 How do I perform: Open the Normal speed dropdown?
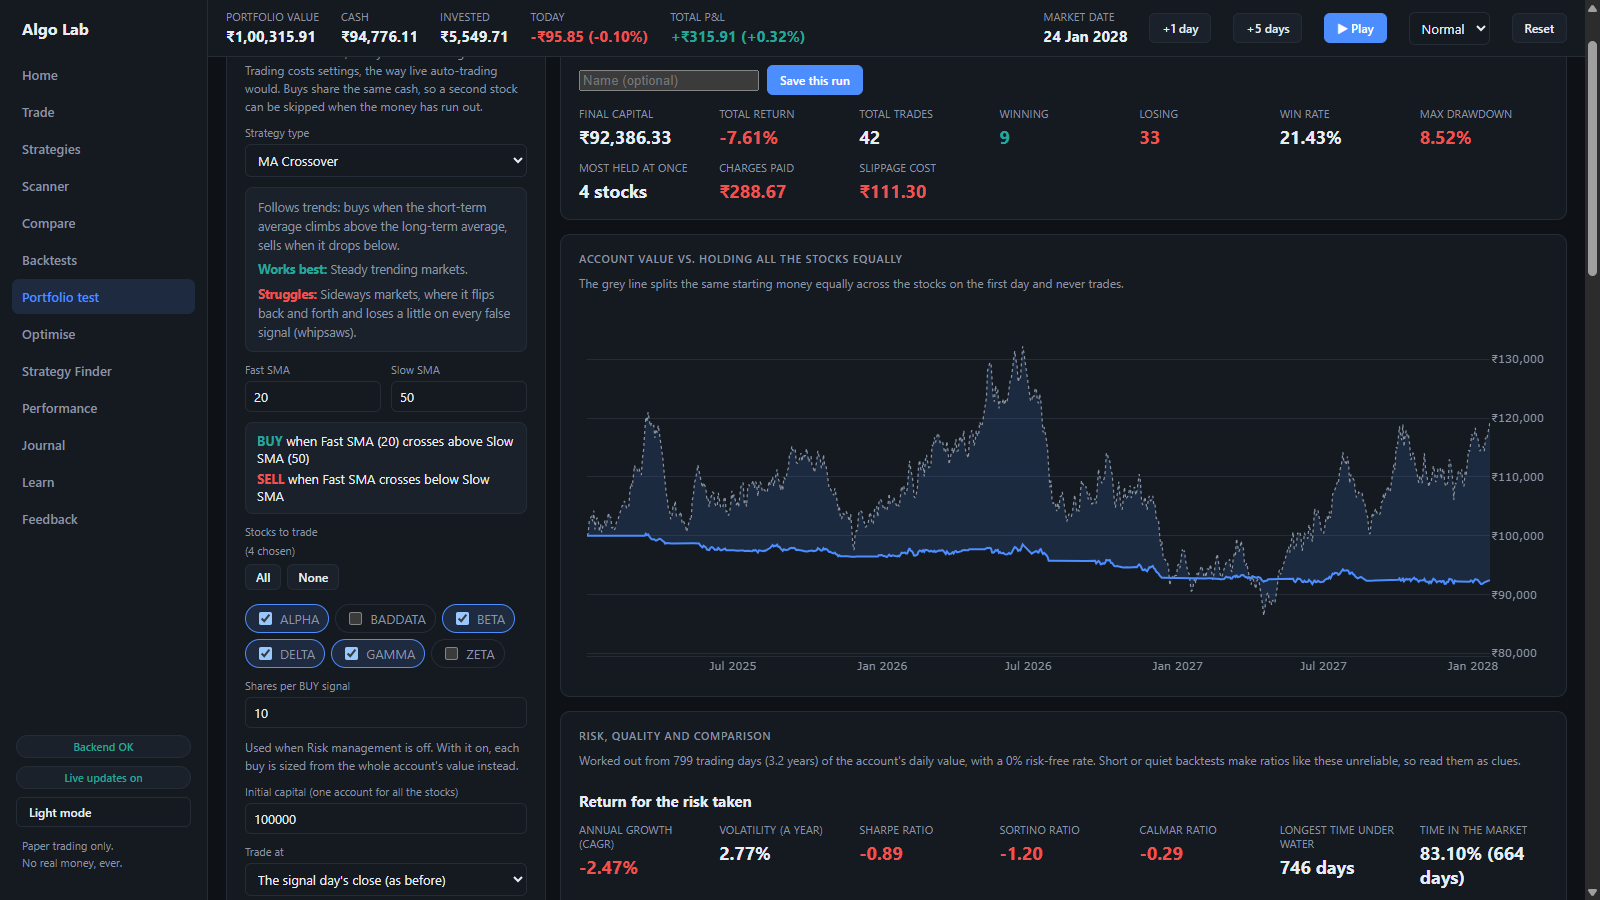point(1449,29)
